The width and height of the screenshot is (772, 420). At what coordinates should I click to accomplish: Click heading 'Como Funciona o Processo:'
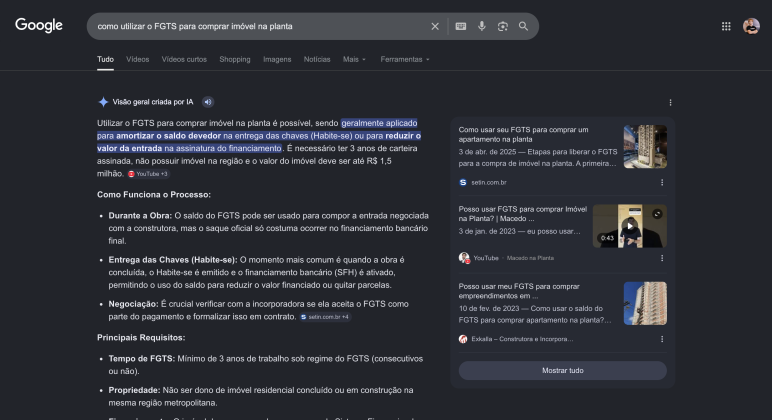tap(154, 194)
